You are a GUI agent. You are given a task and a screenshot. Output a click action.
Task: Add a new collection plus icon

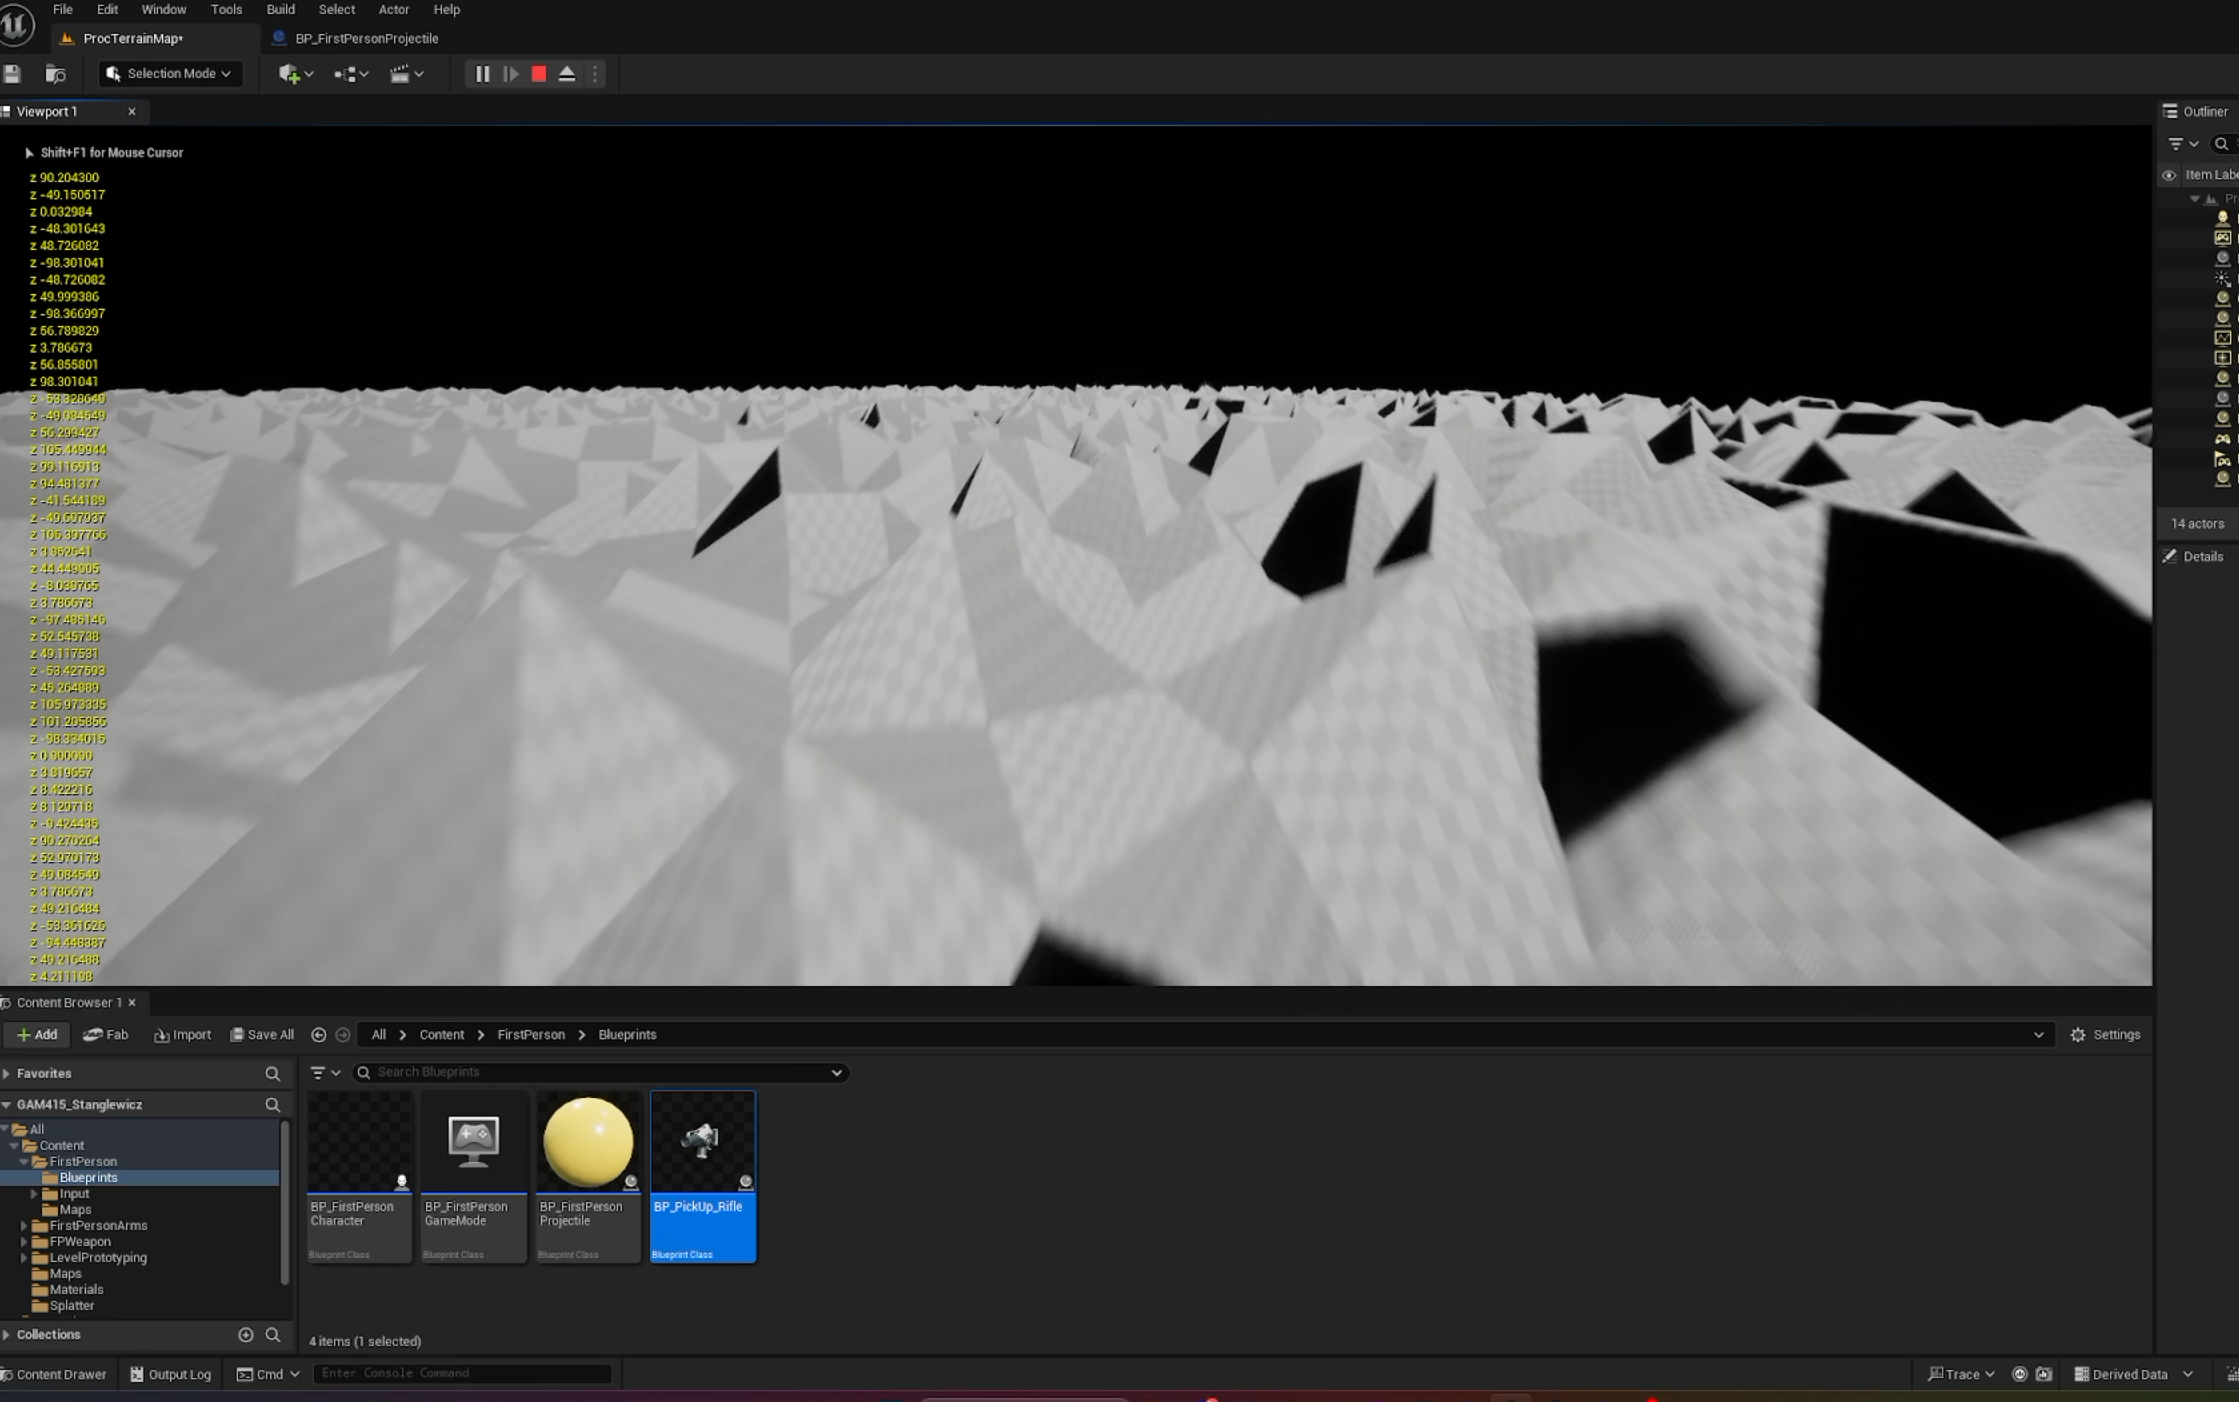point(246,1335)
